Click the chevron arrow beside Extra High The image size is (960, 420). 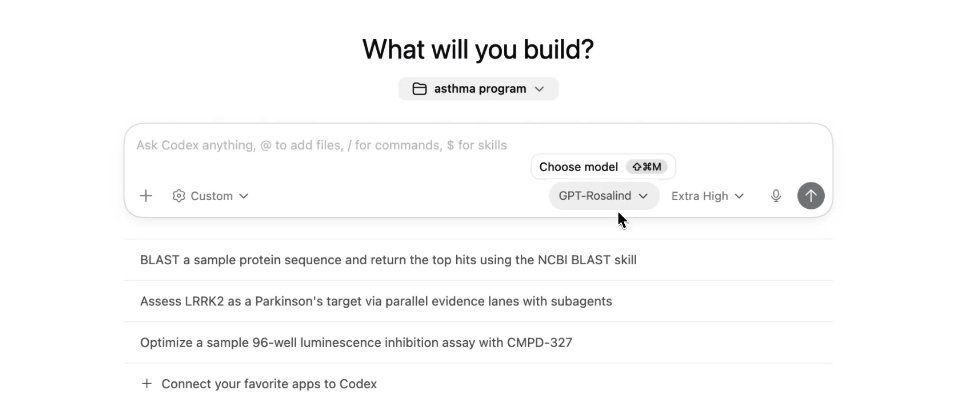click(739, 196)
